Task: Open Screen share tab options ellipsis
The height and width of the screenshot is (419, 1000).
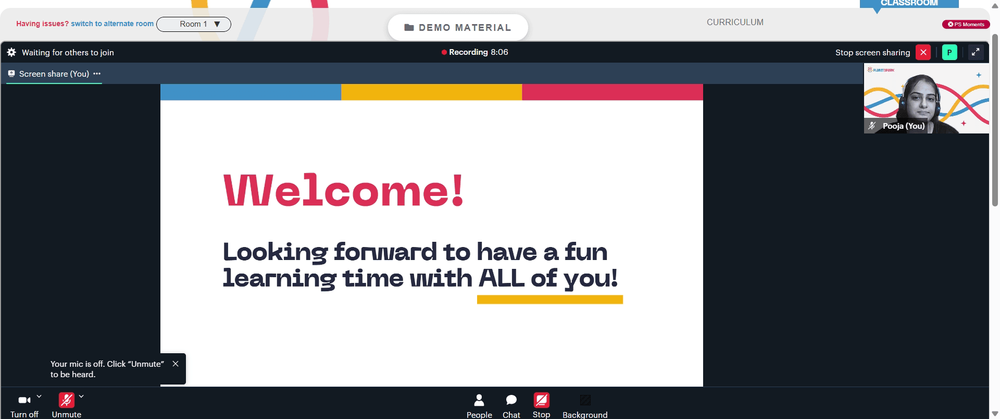Action: [x=97, y=73]
